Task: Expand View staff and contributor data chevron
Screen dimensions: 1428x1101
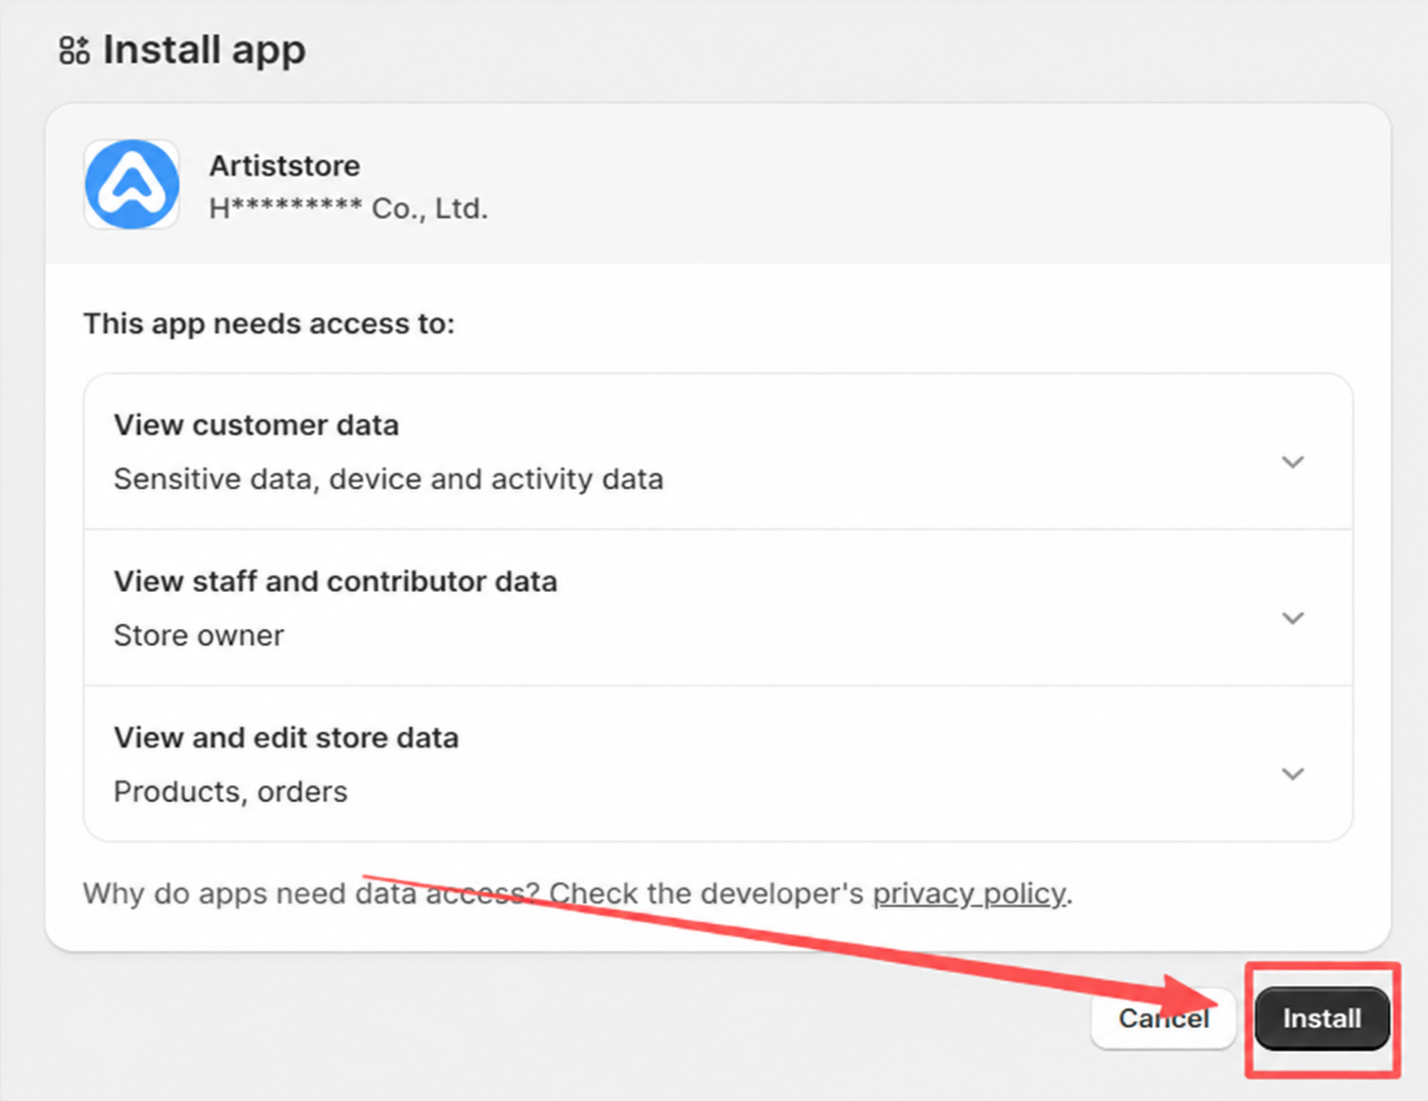Action: tap(1293, 618)
